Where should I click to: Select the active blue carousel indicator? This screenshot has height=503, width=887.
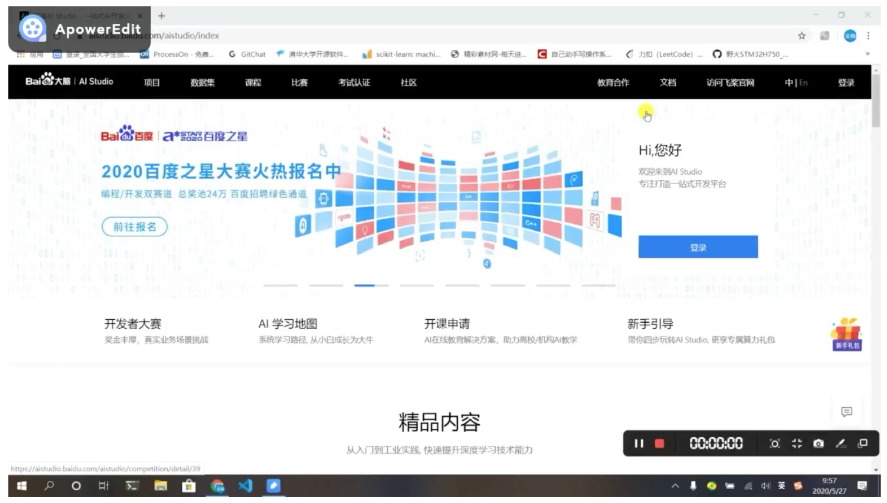(x=371, y=285)
